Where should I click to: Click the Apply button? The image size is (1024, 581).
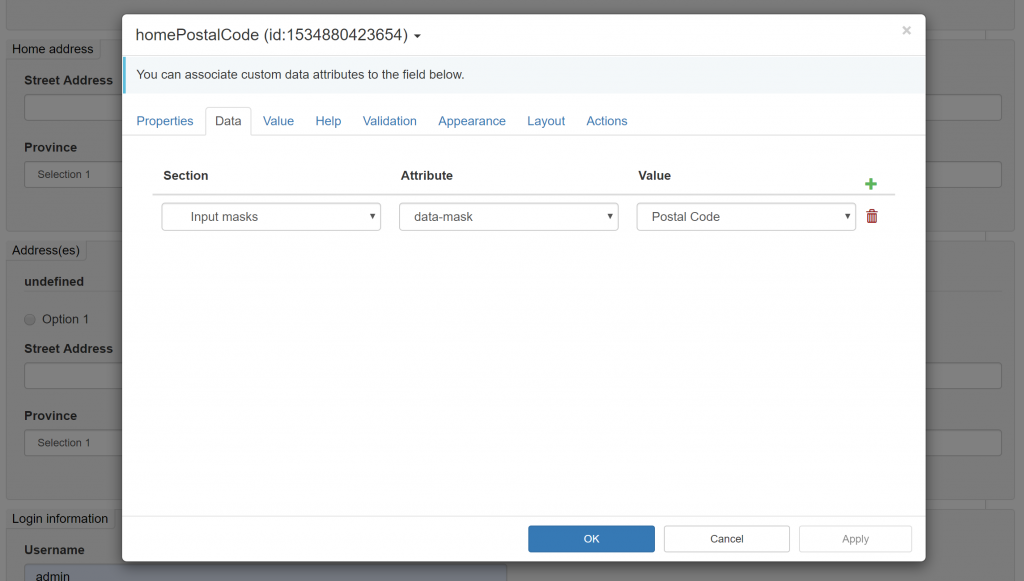[855, 538]
